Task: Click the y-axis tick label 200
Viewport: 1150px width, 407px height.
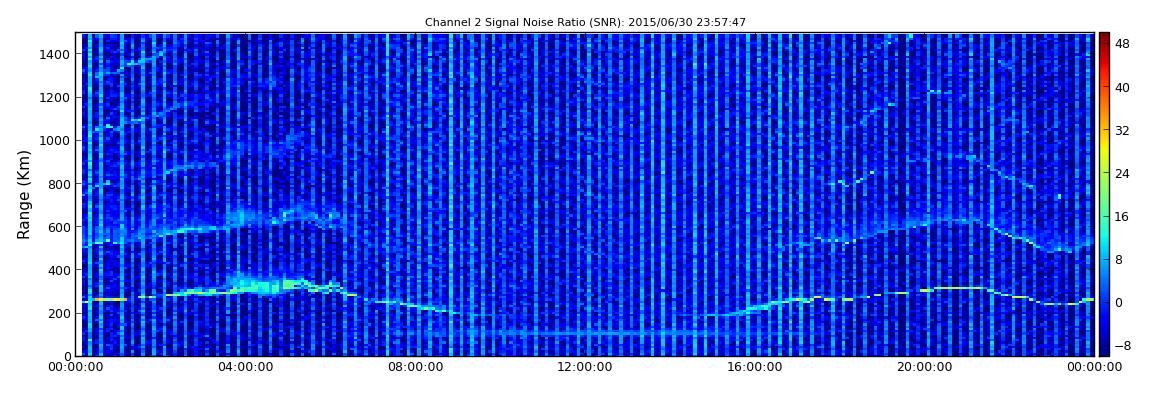Action: [59, 313]
